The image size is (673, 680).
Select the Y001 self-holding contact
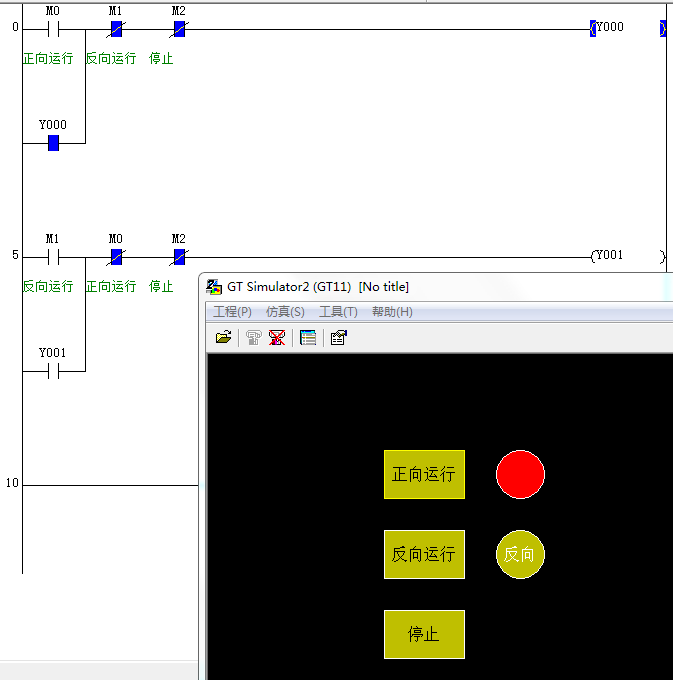coord(53,371)
